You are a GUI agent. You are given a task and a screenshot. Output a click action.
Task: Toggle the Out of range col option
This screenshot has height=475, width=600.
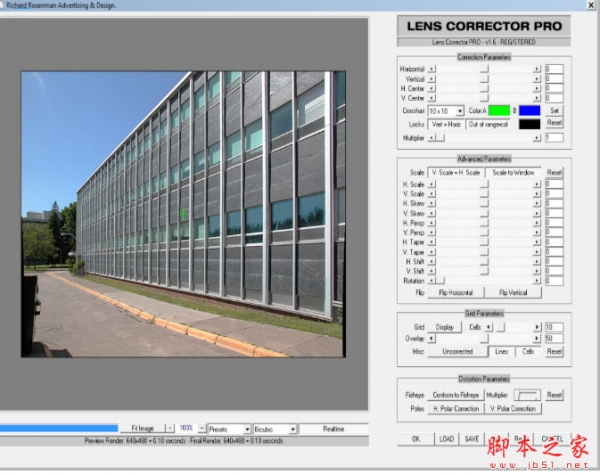[488, 124]
